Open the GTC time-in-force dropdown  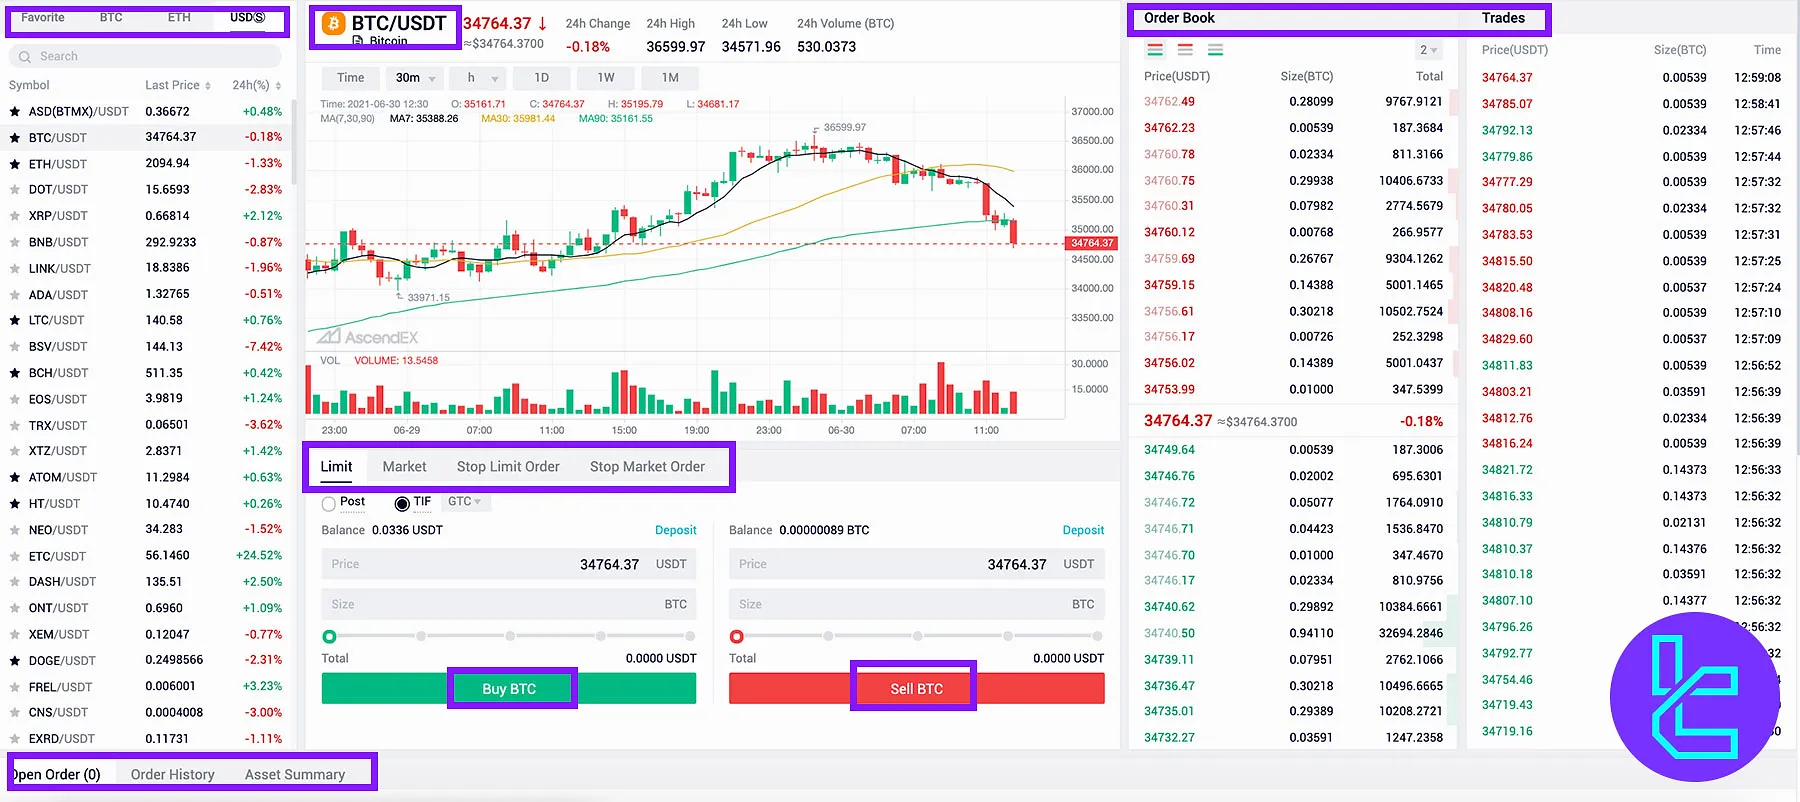(465, 502)
